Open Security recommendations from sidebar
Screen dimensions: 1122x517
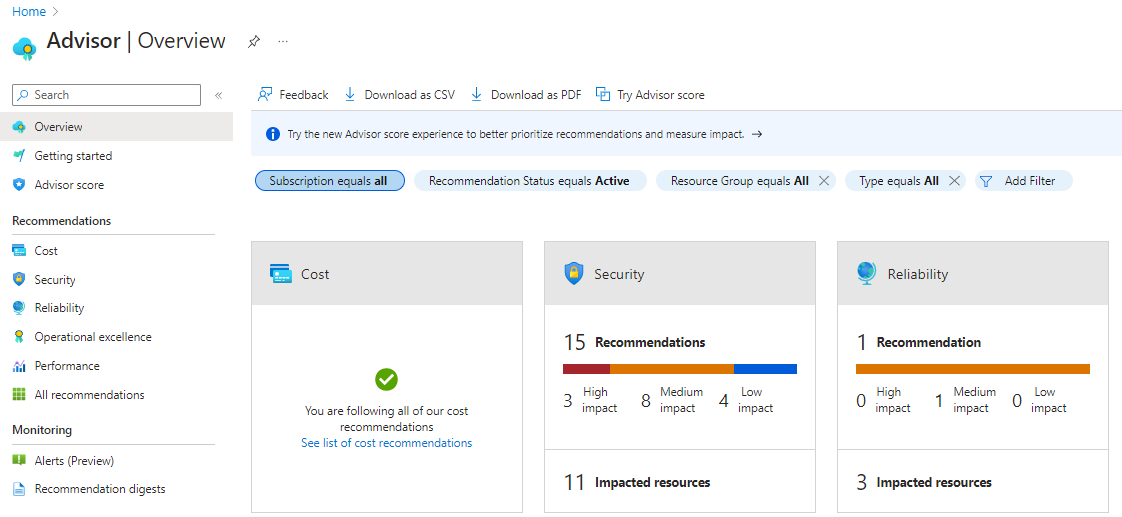pyautogui.click(x=55, y=280)
